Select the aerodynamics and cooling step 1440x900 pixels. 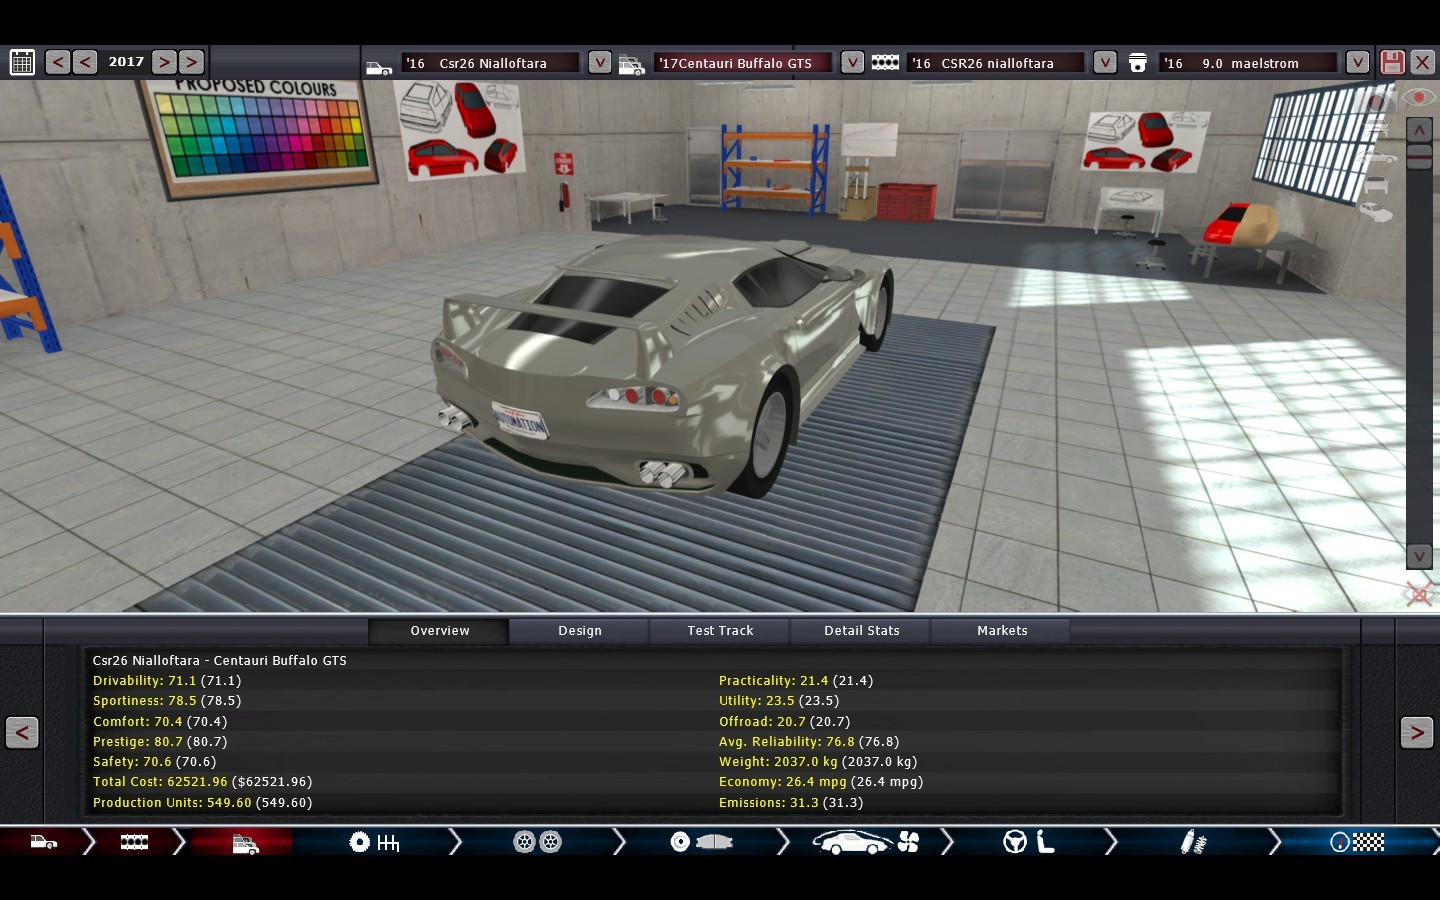(866, 843)
